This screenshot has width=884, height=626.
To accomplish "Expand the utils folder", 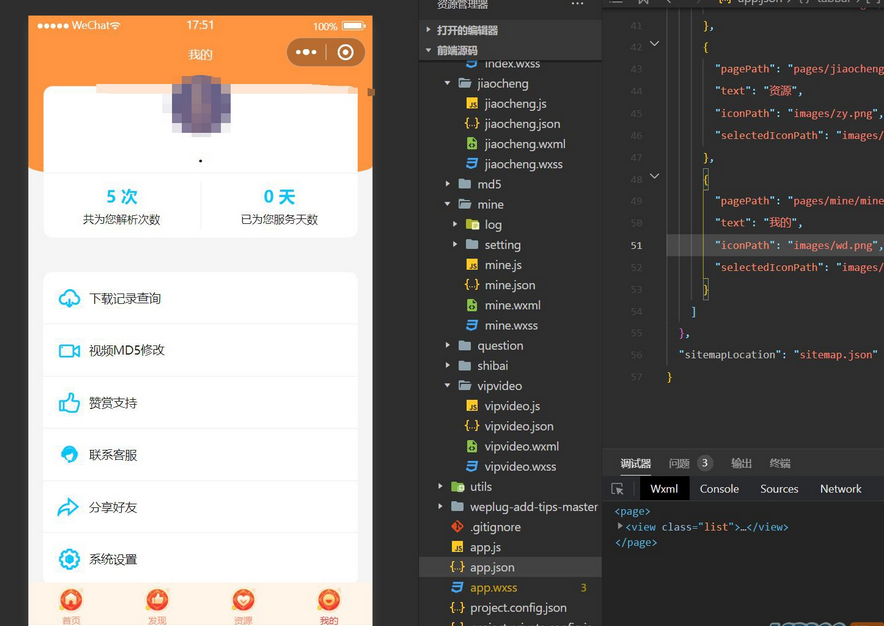I will coord(440,487).
